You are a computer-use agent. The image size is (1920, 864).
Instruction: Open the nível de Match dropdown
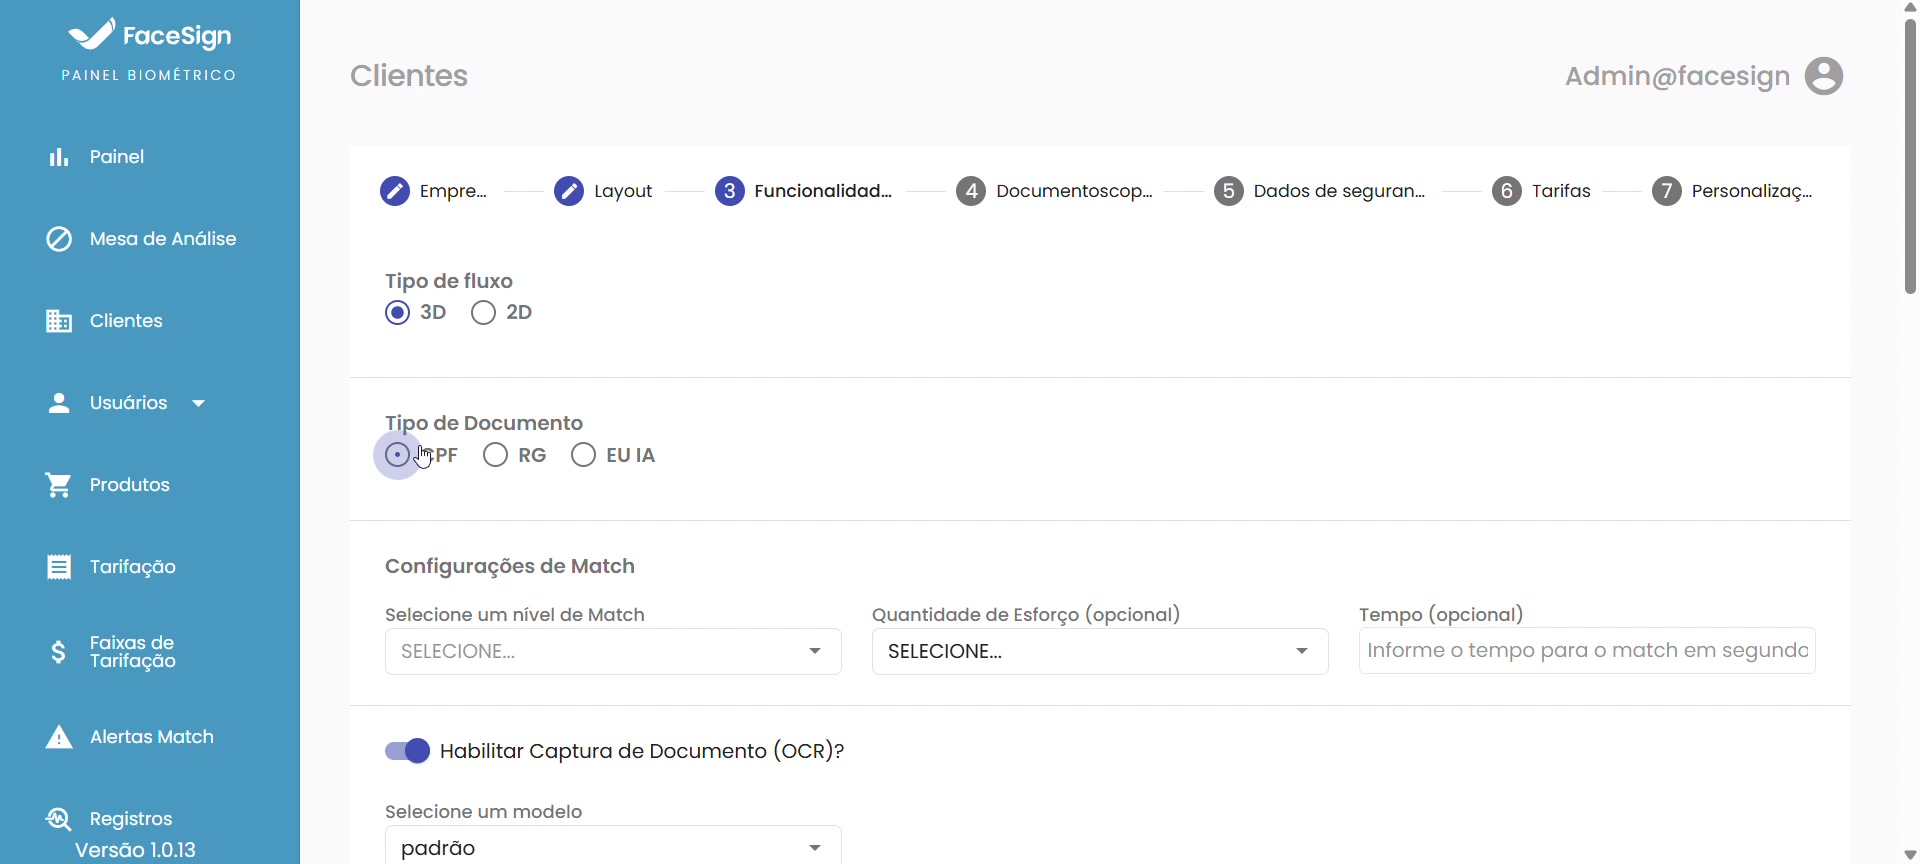(612, 651)
